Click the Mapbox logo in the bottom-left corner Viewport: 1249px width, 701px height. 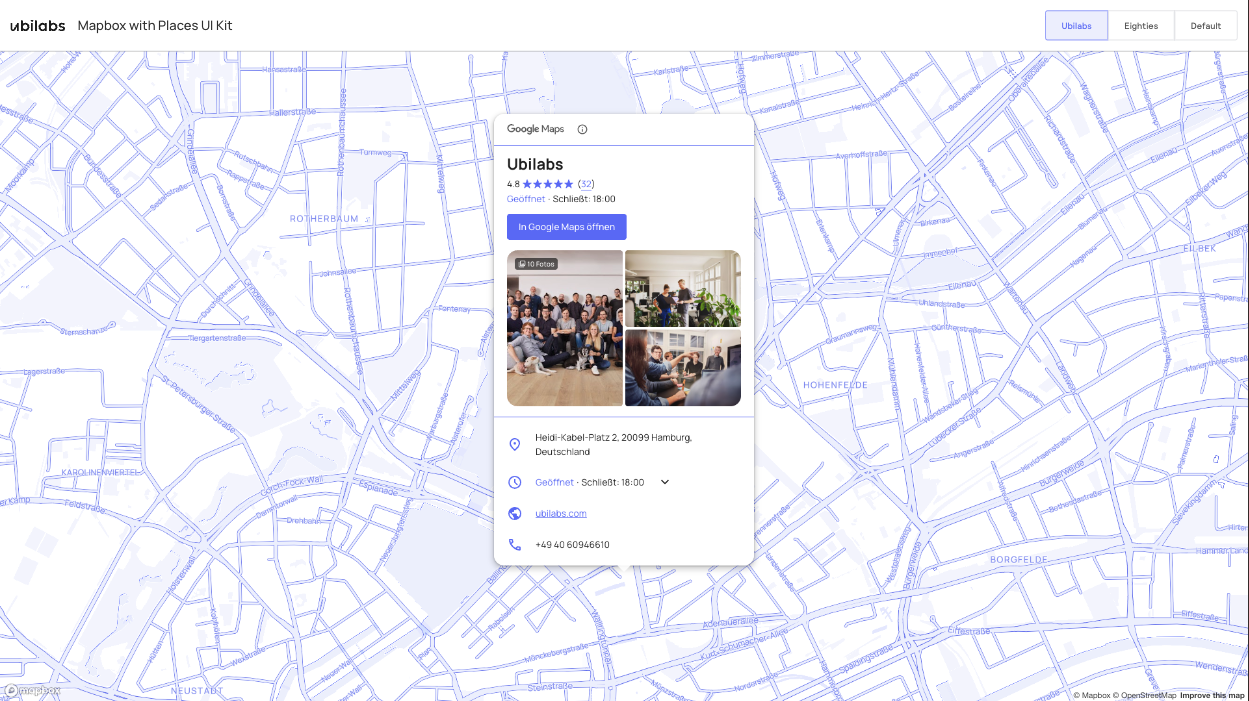click(33, 691)
